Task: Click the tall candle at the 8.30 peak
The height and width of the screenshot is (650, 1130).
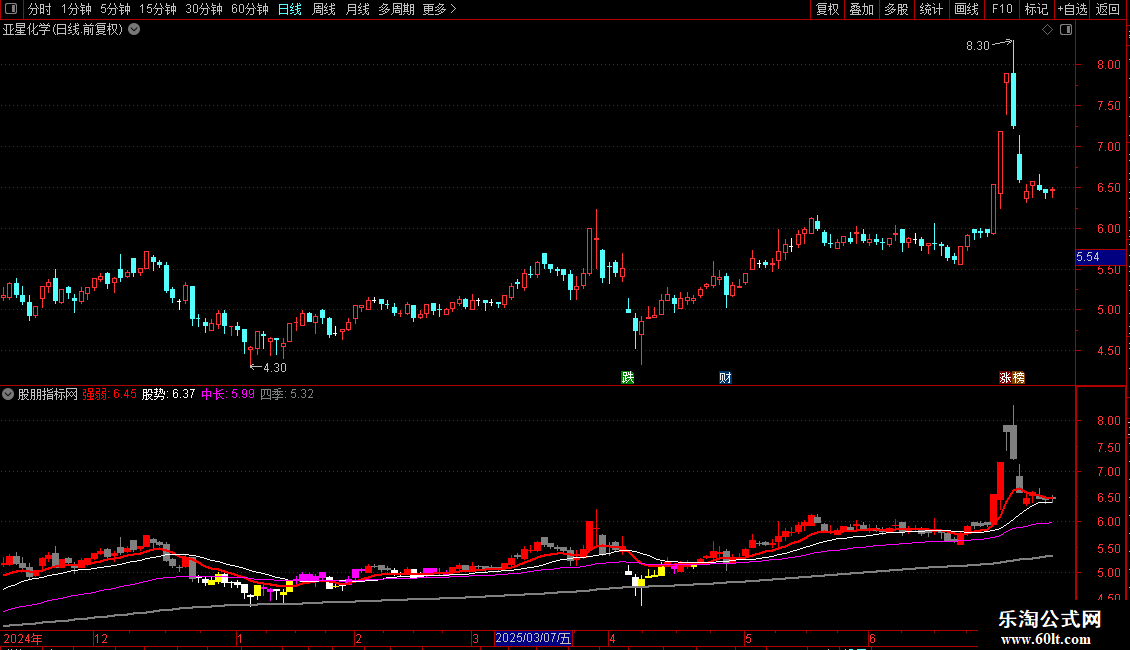Action: pyautogui.click(x=1013, y=99)
